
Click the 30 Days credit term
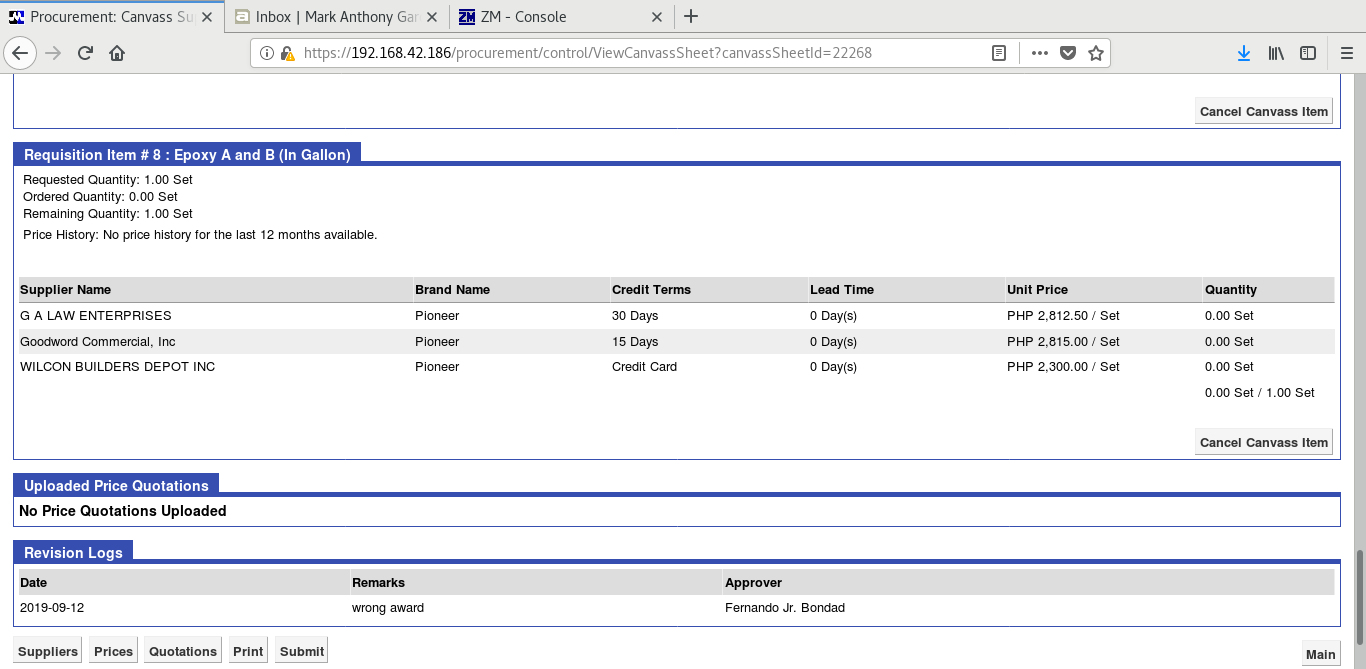click(x=635, y=316)
